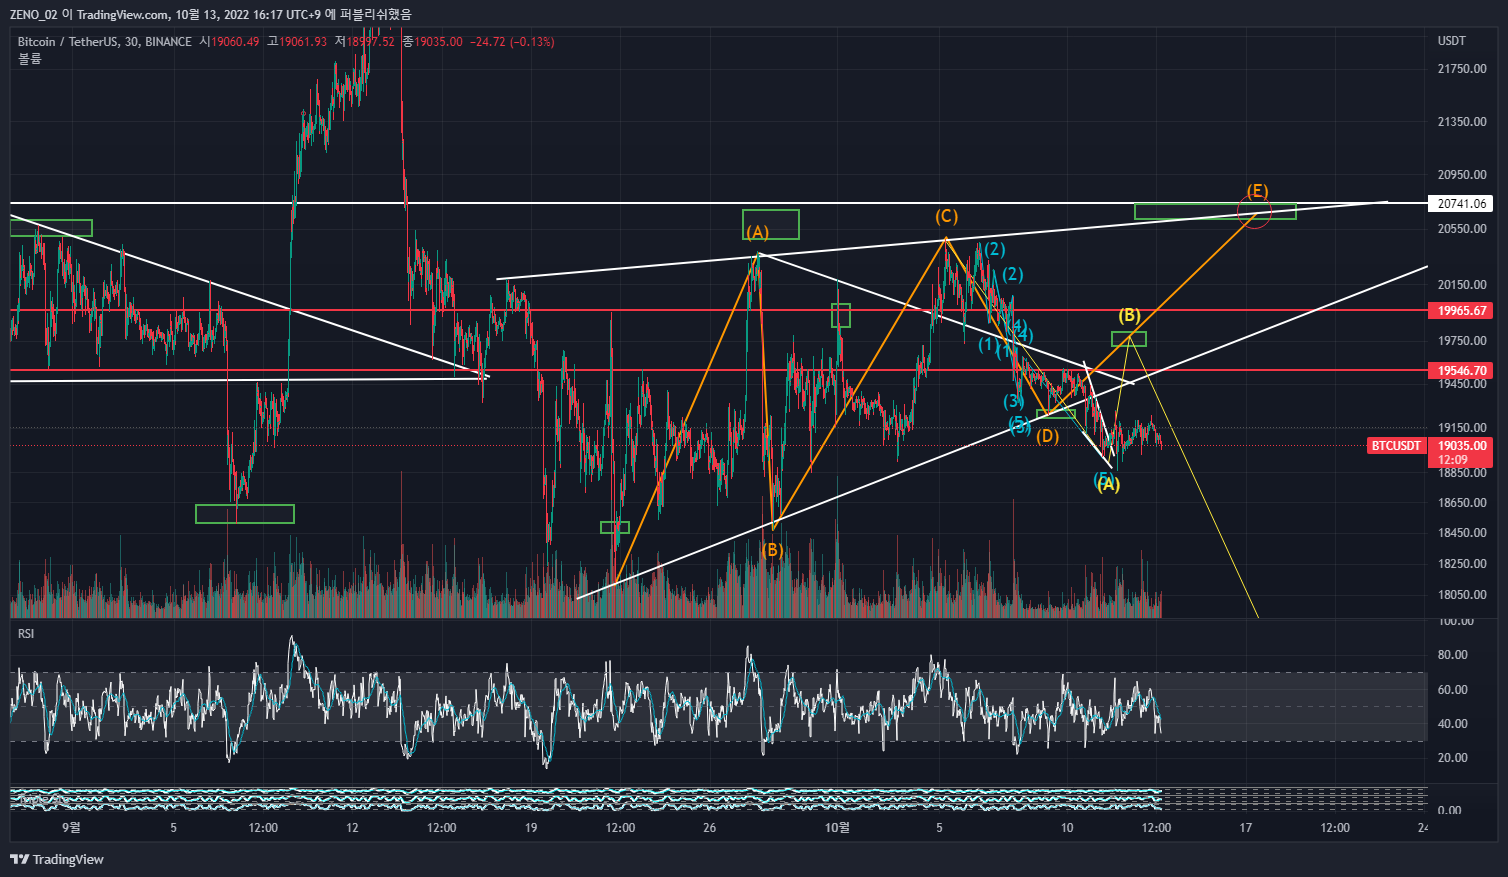Select the green box above orange (A) label
The image size is (1508, 877).
click(x=771, y=225)
